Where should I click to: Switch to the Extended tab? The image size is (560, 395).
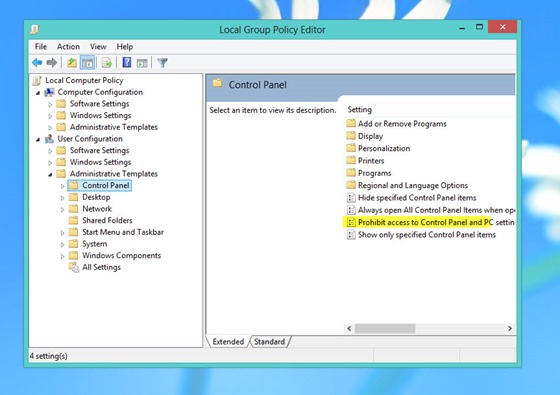[228, 341]
